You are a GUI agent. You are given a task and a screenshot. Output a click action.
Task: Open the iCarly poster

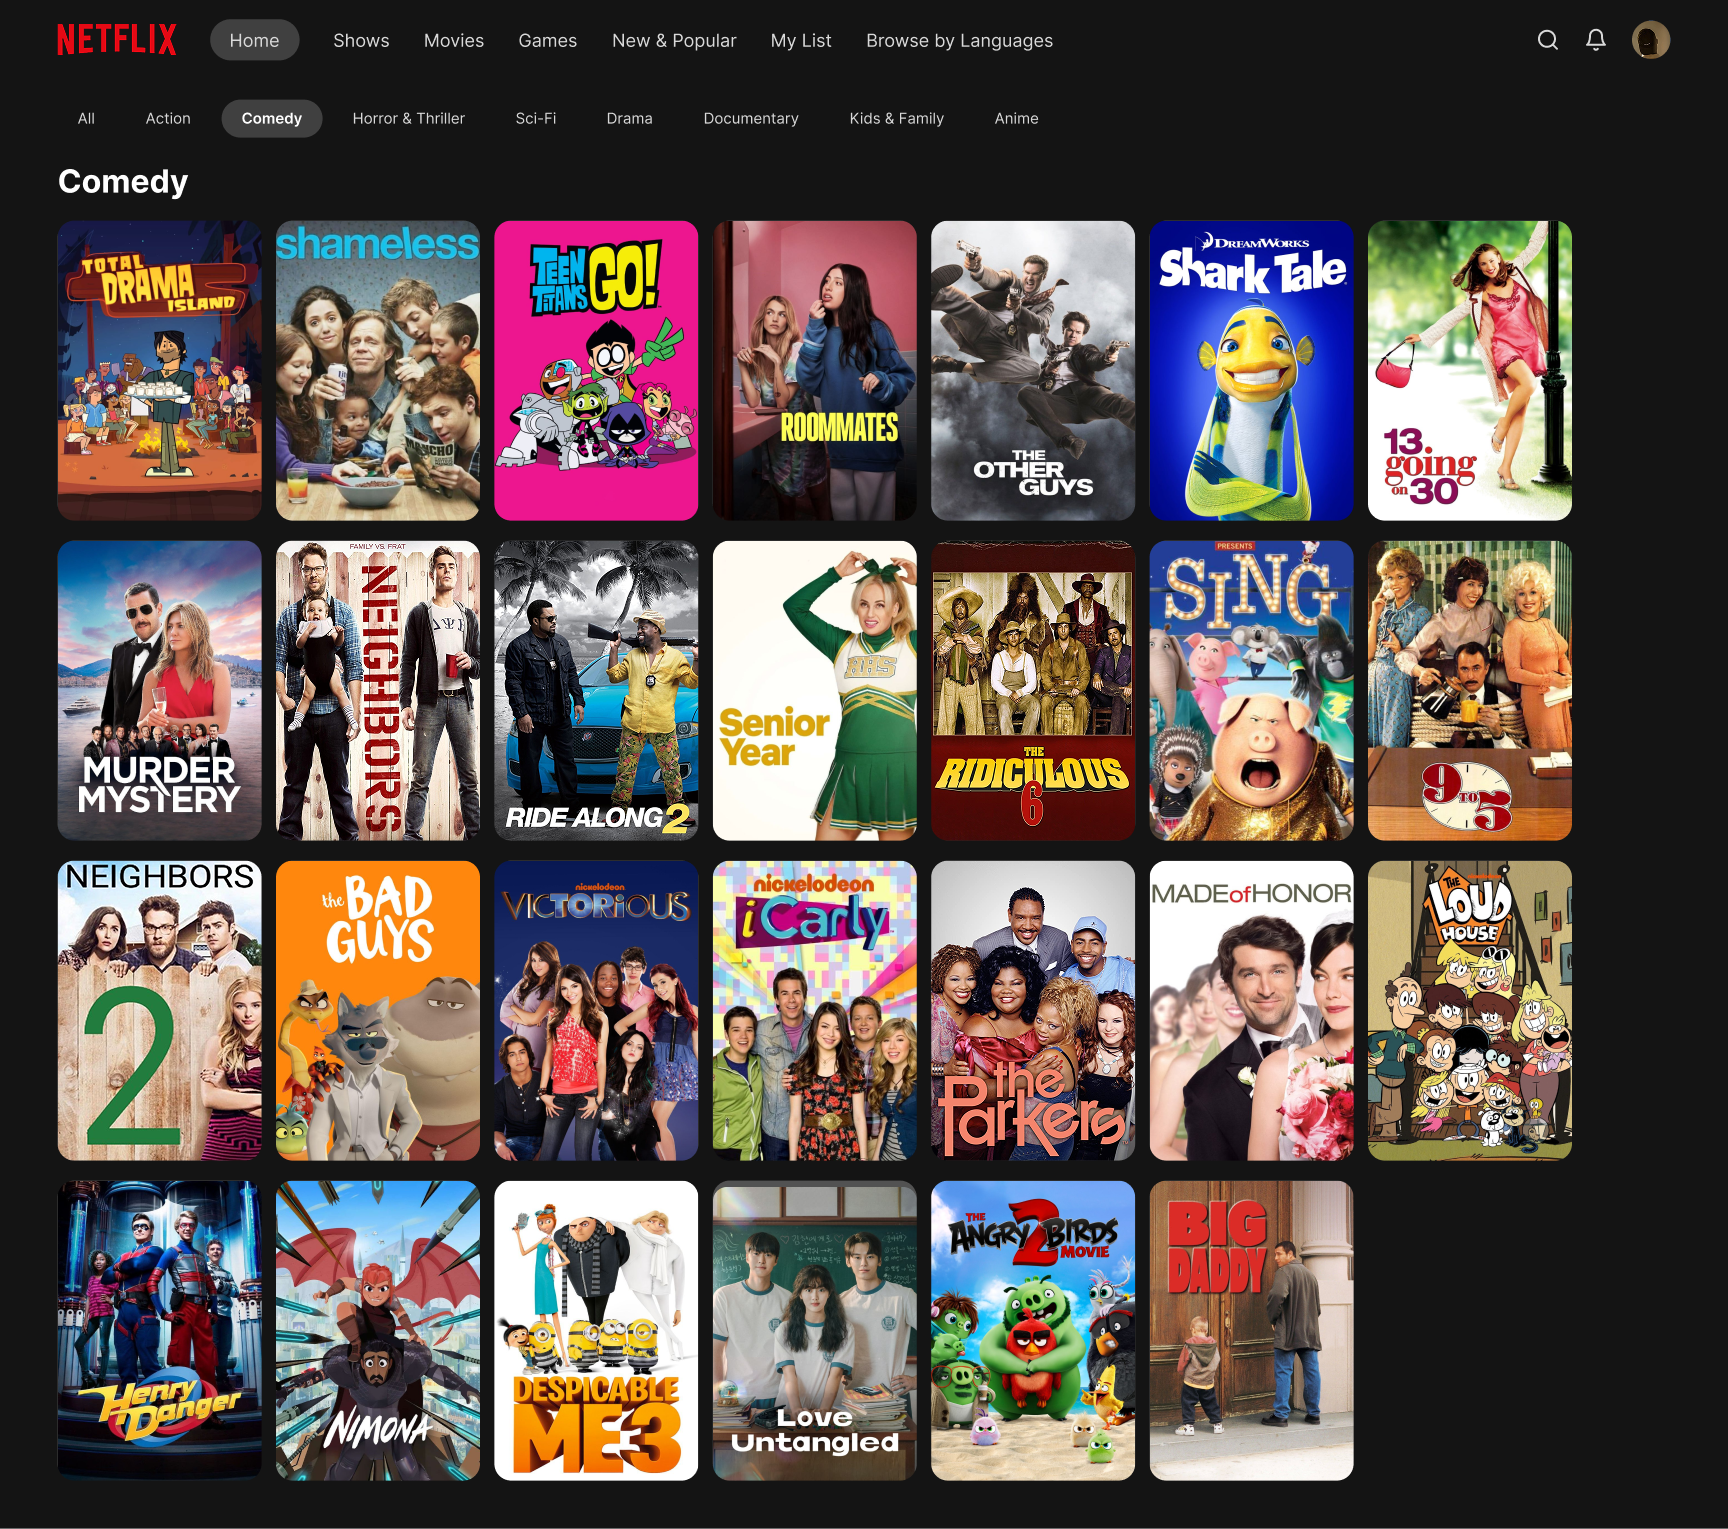click(815, 1011)
